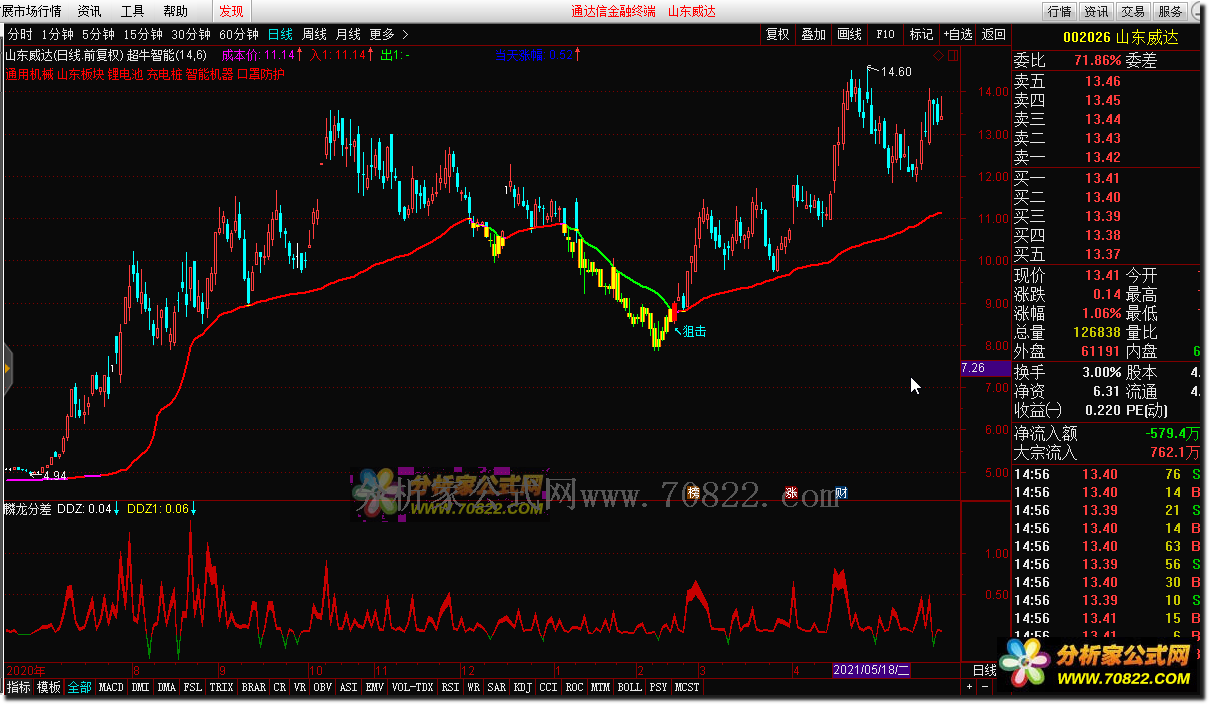1210x704 pixels.
Task: Click the 交易 trade button
Action: [x=1132, y=11]
